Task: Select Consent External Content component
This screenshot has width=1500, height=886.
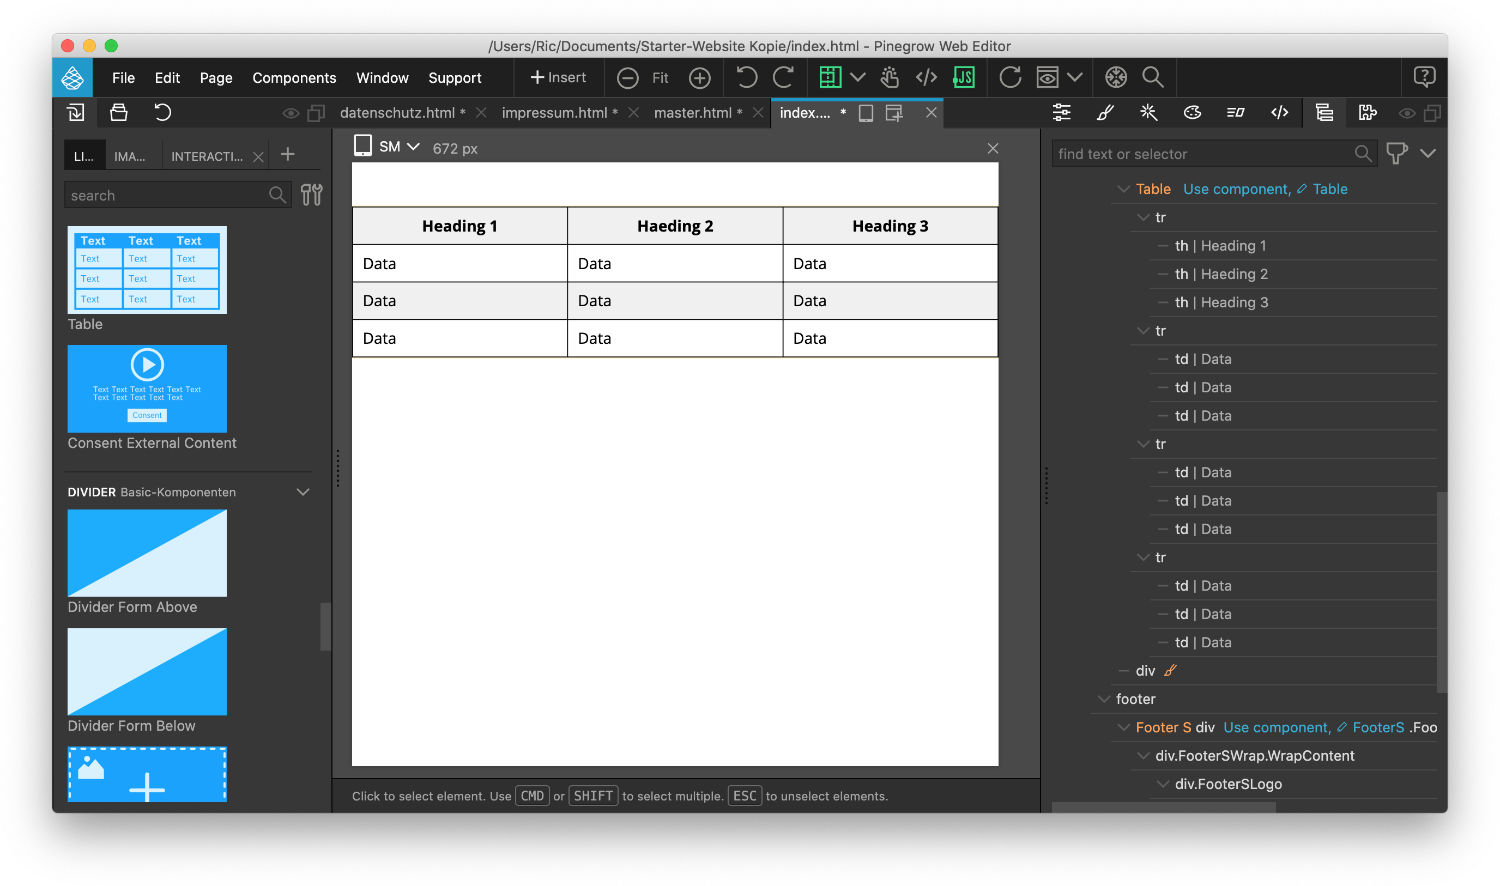Action: point(147,389)
